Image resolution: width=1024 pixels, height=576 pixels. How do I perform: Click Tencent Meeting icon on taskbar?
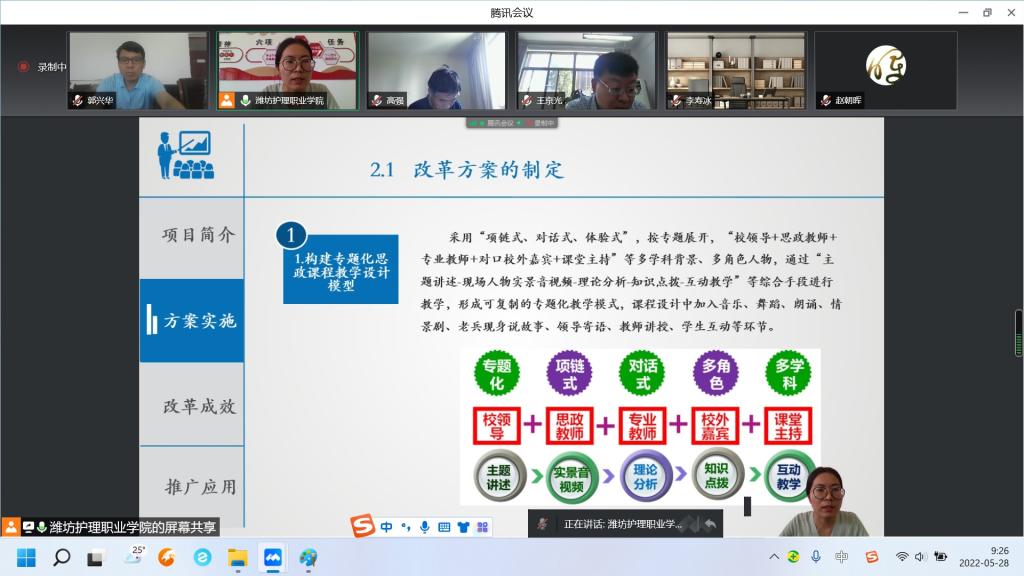tap(273, 557)
